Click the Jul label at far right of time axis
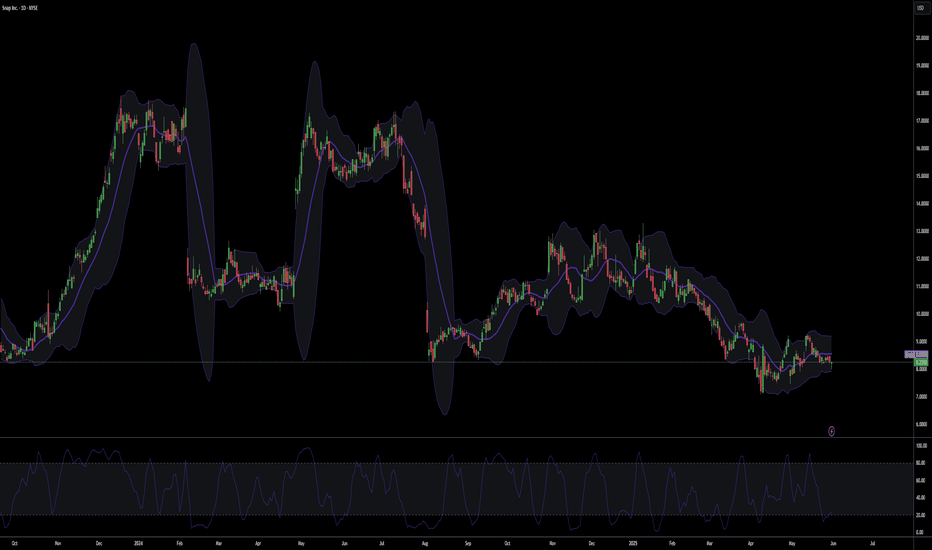The image size is (932, 550). tap(872, 543)
